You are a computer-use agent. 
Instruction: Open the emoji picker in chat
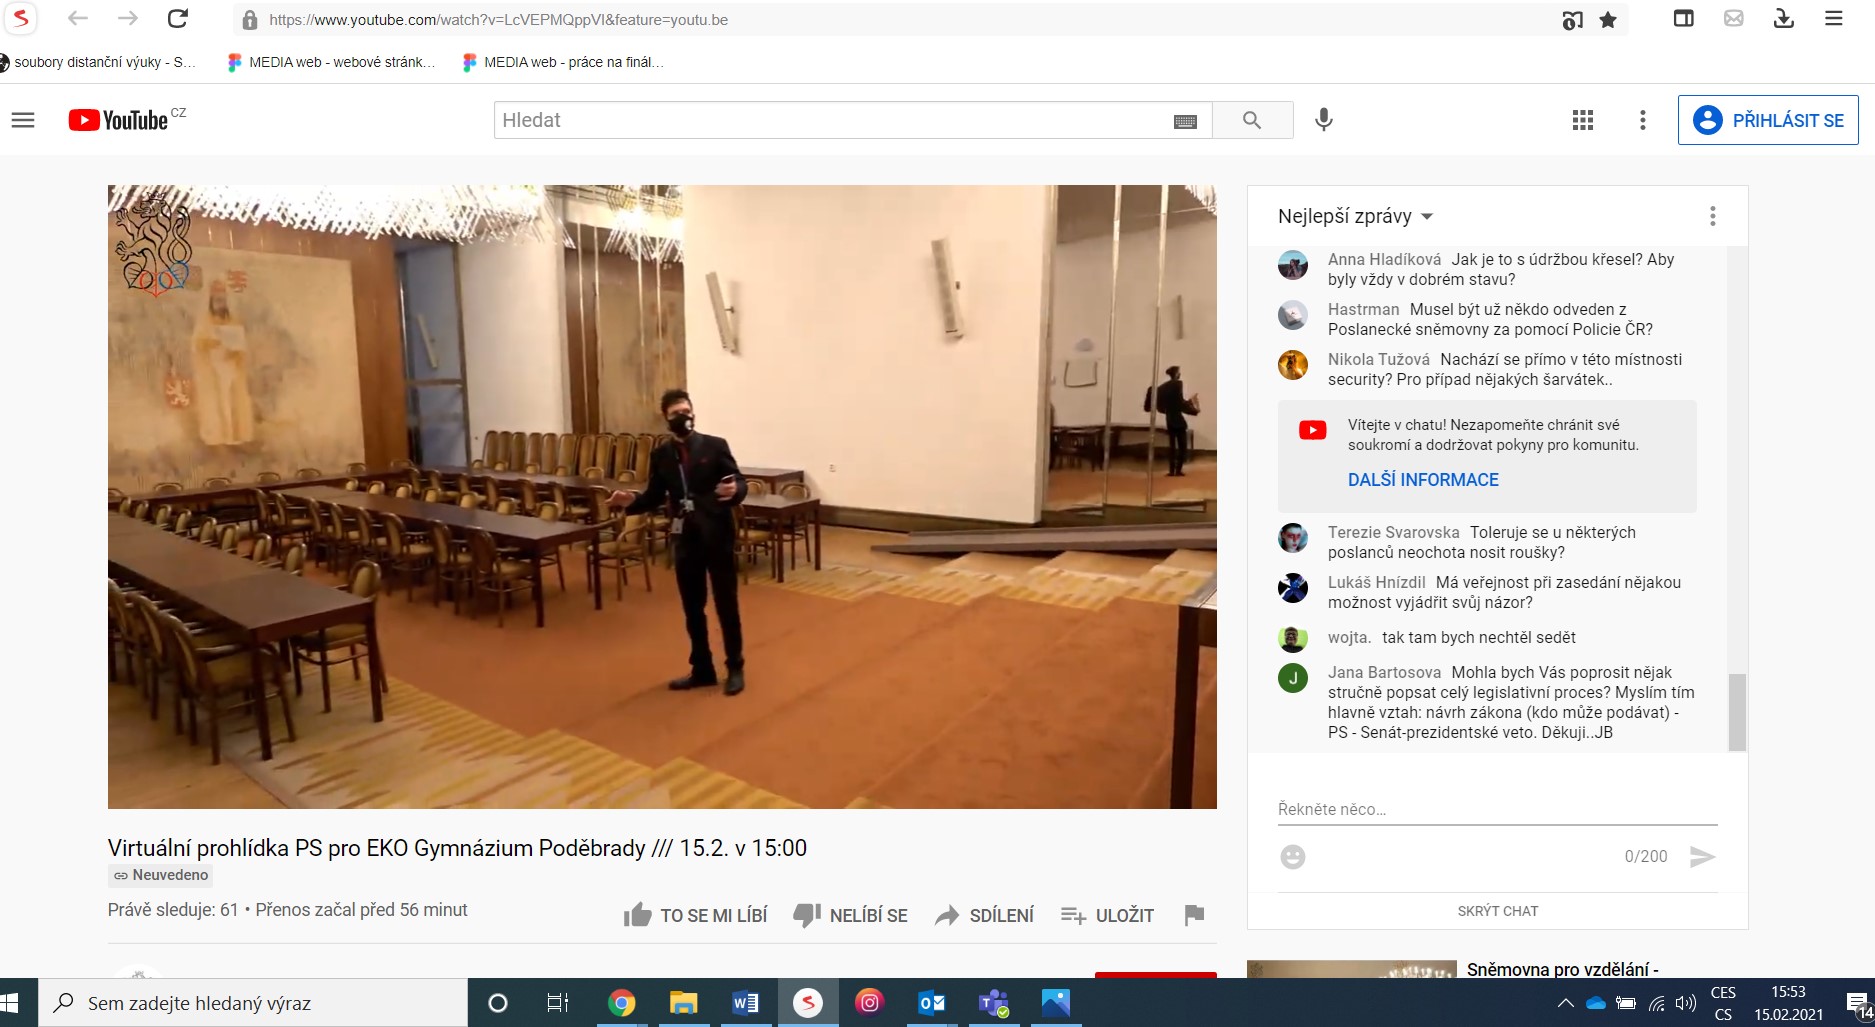(1293, 857)
